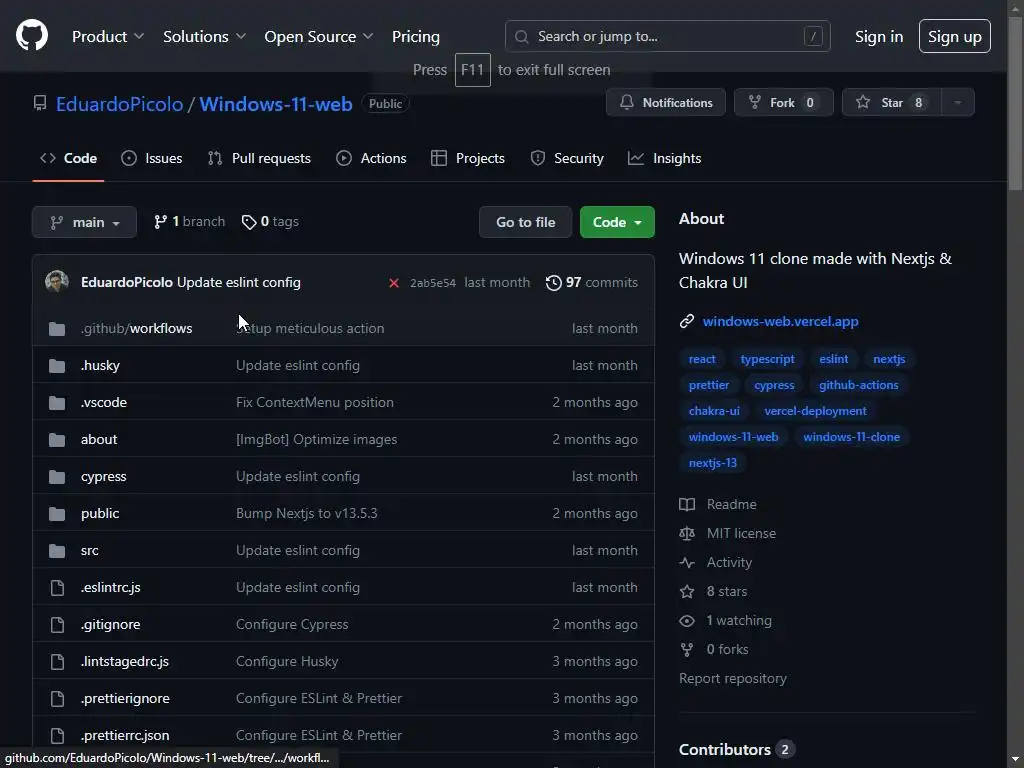Screen dimensions: 1024x768
Task: Open the Pricing page
Action: pos(415,37)
